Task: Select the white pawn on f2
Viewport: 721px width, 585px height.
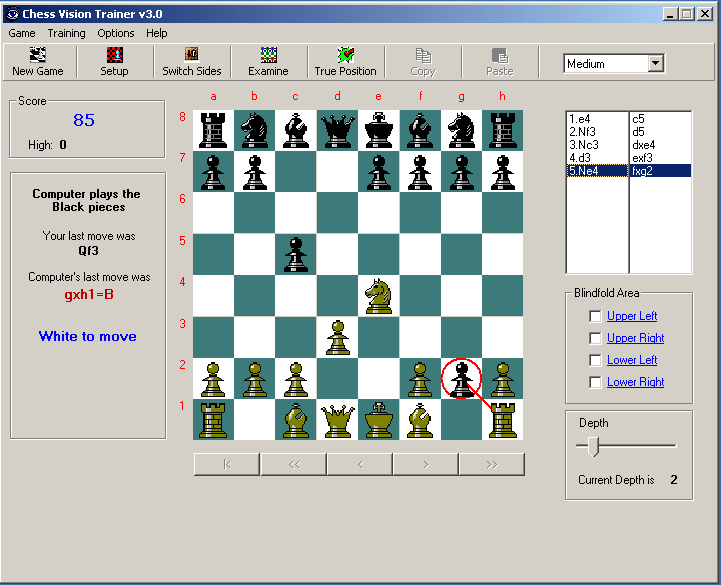Action: click(x=420, y=379)
